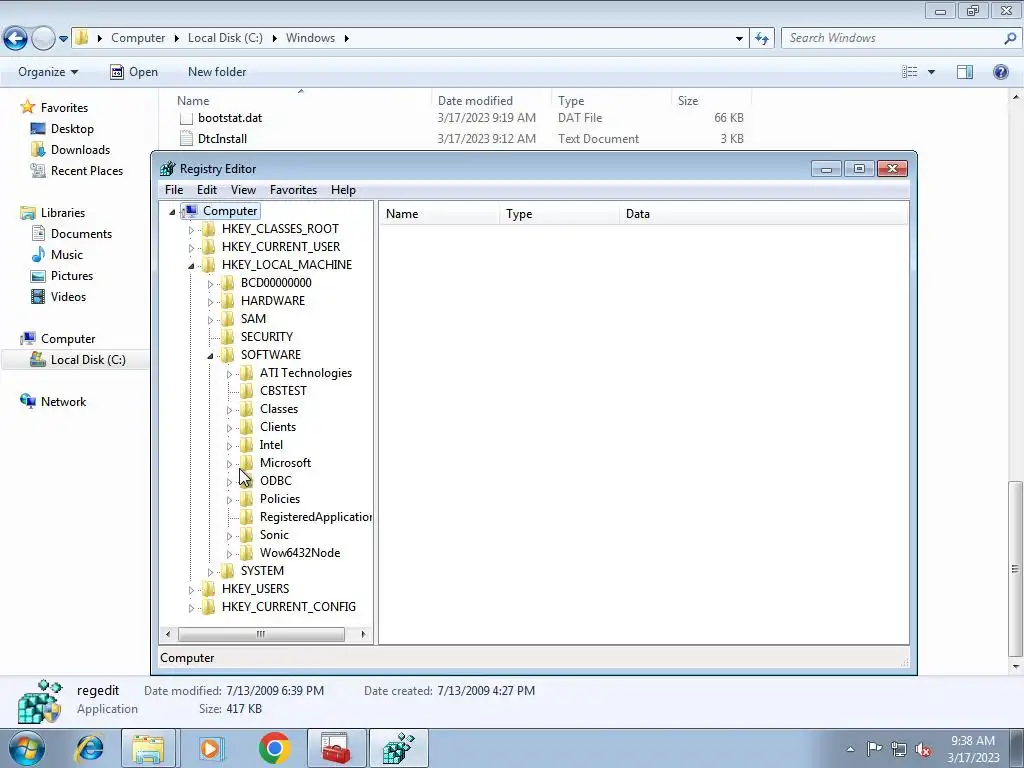
Task: Open Explorer help icon
Action: (1000, 72)
